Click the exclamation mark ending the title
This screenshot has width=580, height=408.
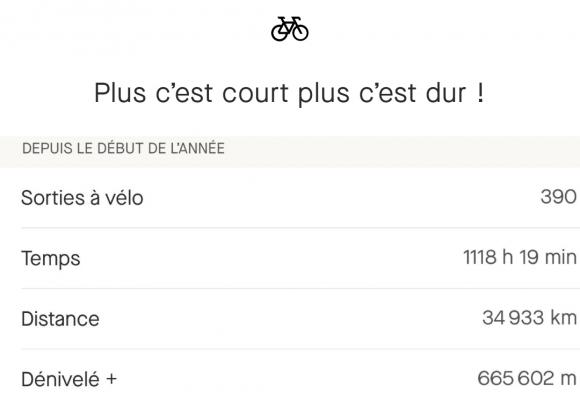coord(480,92)
